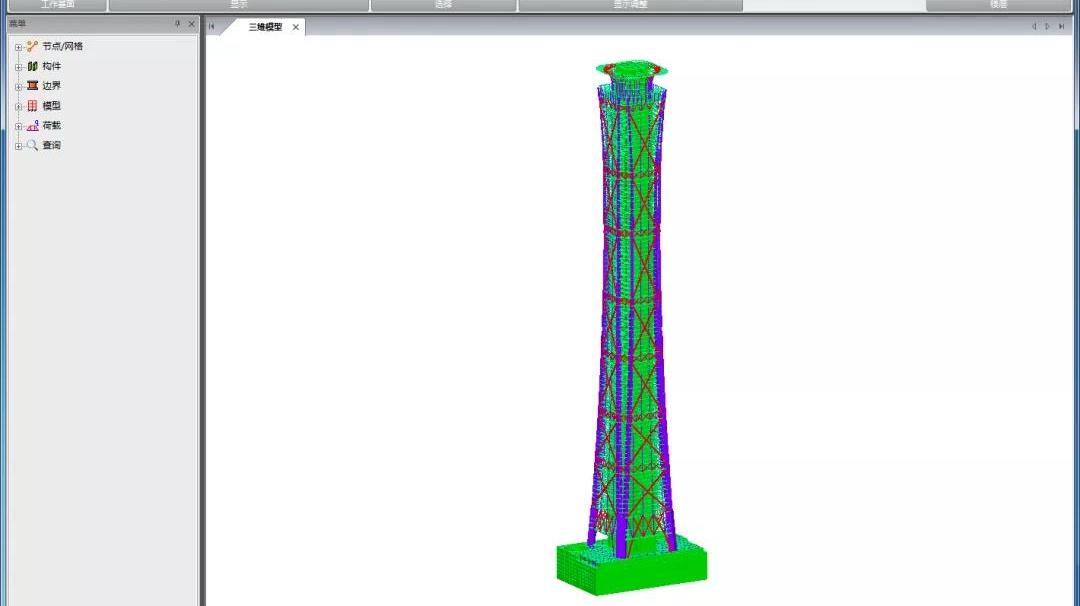This screenshot has width=1080, height=606.
Task: Expand the 荷载 tree node
Action: 19,127
